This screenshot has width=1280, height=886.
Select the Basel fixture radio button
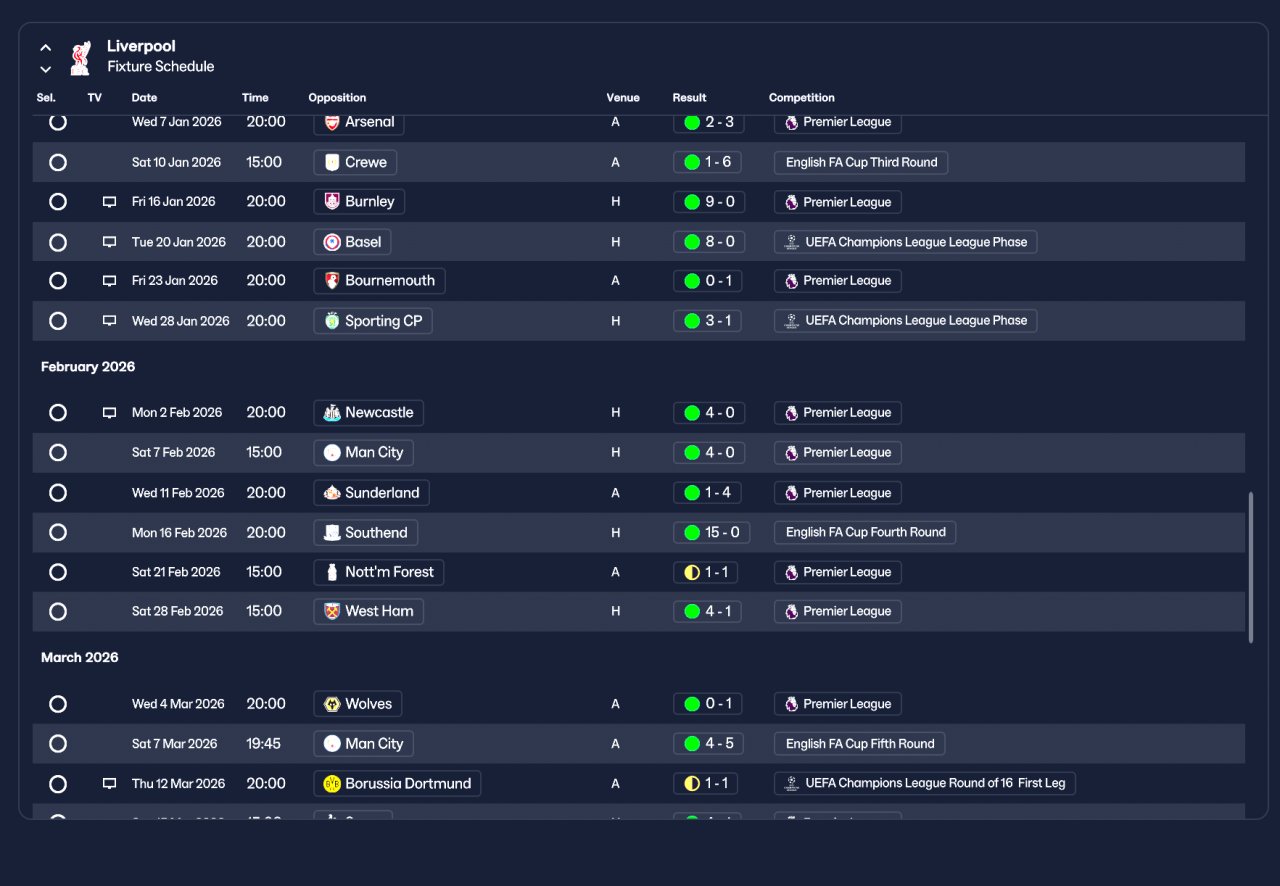click(58, 242)
